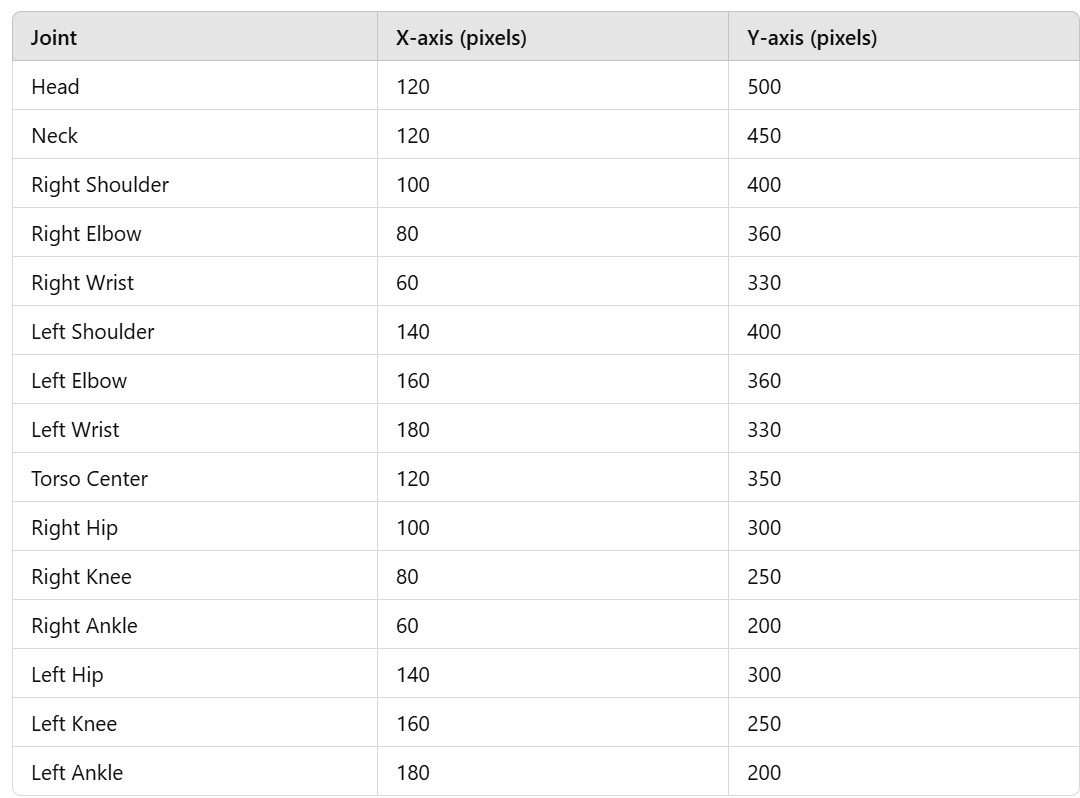The width and height of the screenshot is (1080, 798).
Task: Select the X-axis (pixels) column header
Action: pos(461,37)
